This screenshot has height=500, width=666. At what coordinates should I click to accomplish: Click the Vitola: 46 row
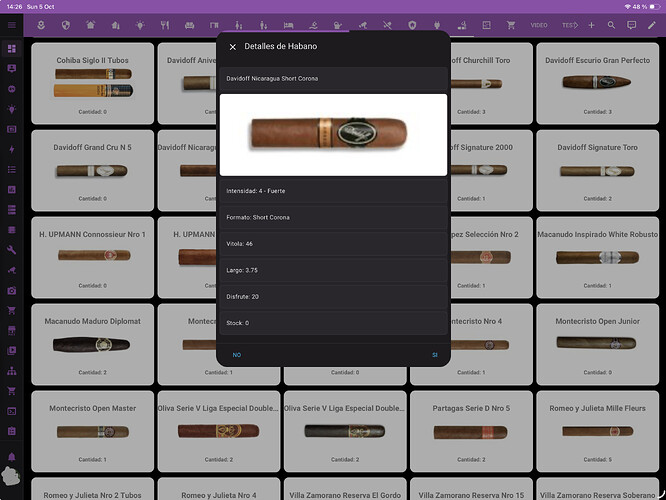click(333, 243)
